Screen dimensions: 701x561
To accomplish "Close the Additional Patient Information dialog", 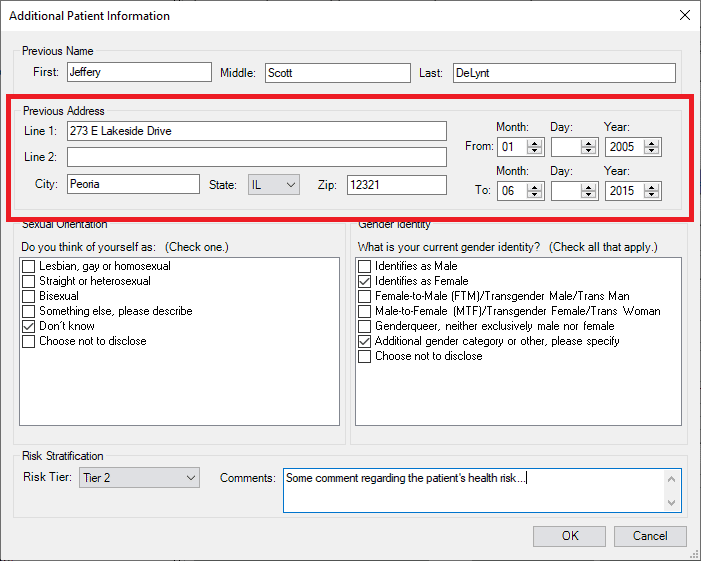I will point(684,16).
